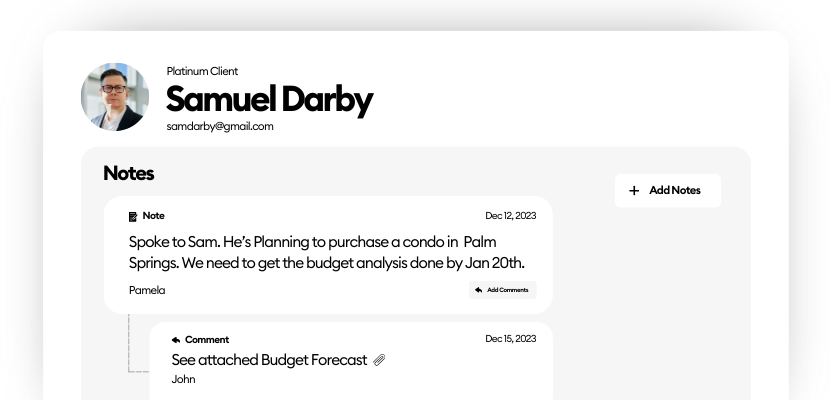
Task: Select the Notes section heading
Action: tap(129, 173)
